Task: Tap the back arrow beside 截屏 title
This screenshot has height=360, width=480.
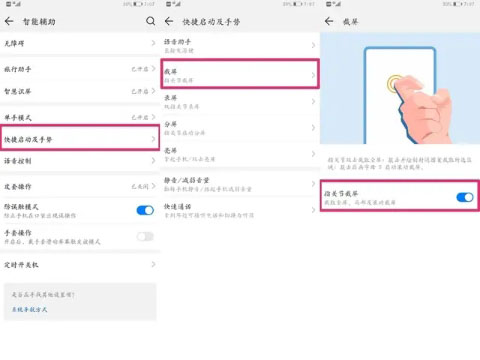Action: (329, 21)
